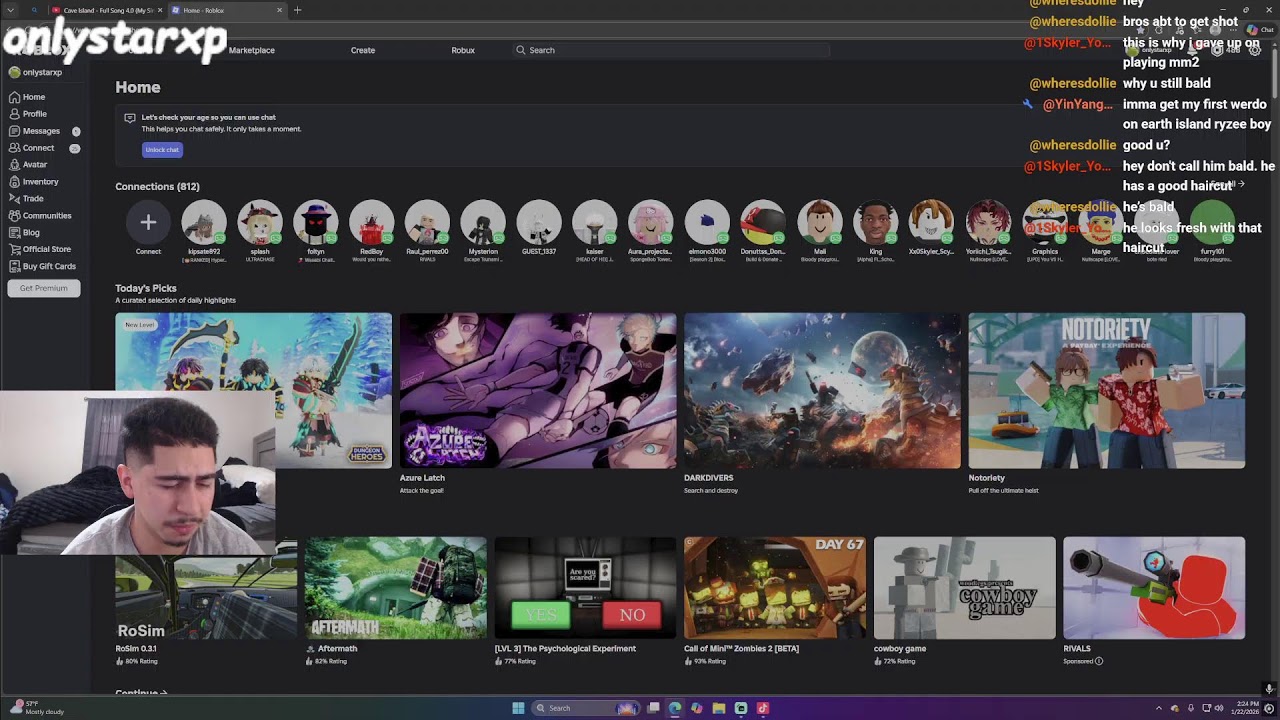
Task: Click the Sponsored info icon under RIVALS
Action: tap(1099, 661)
